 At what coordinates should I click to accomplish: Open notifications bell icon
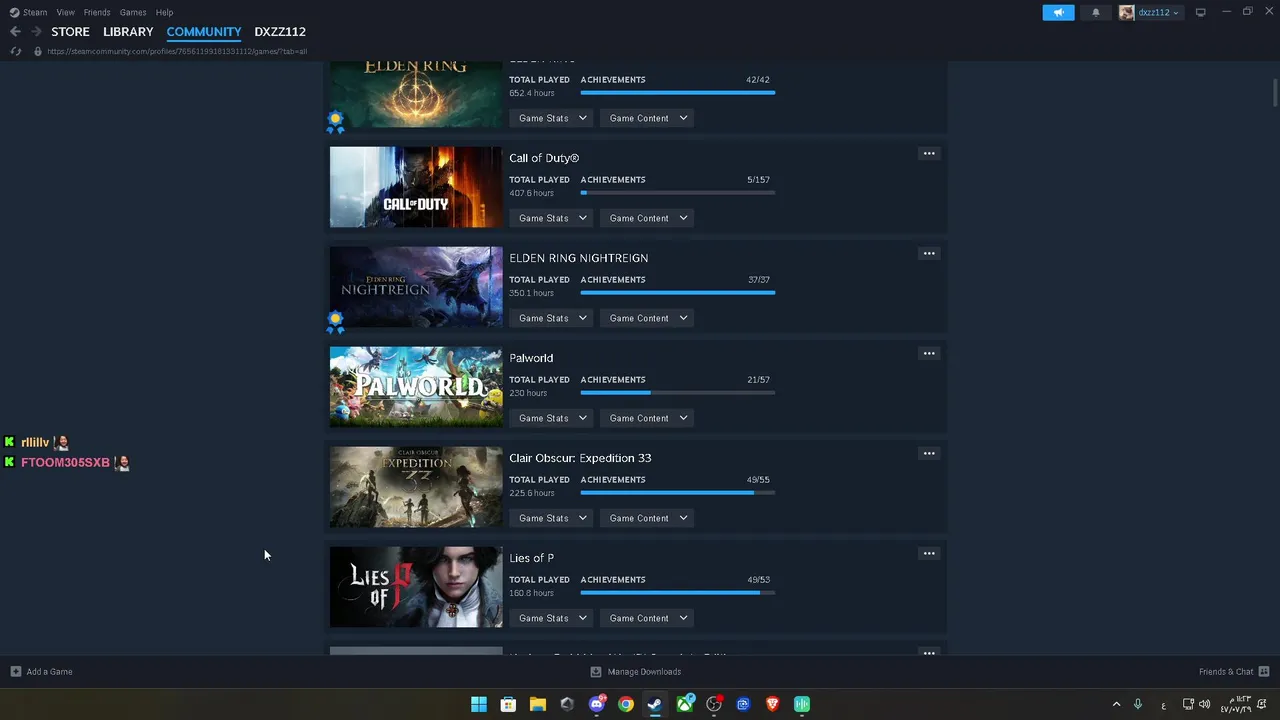tap(1096, 12)
